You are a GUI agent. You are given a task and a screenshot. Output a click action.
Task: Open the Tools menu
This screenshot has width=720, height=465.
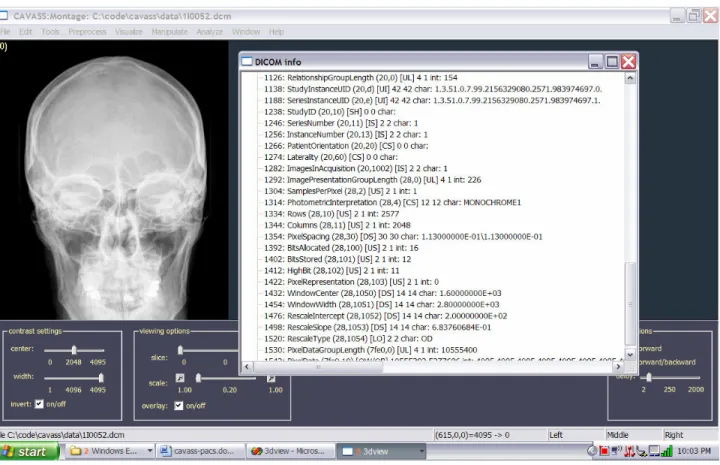coord(50,32)
